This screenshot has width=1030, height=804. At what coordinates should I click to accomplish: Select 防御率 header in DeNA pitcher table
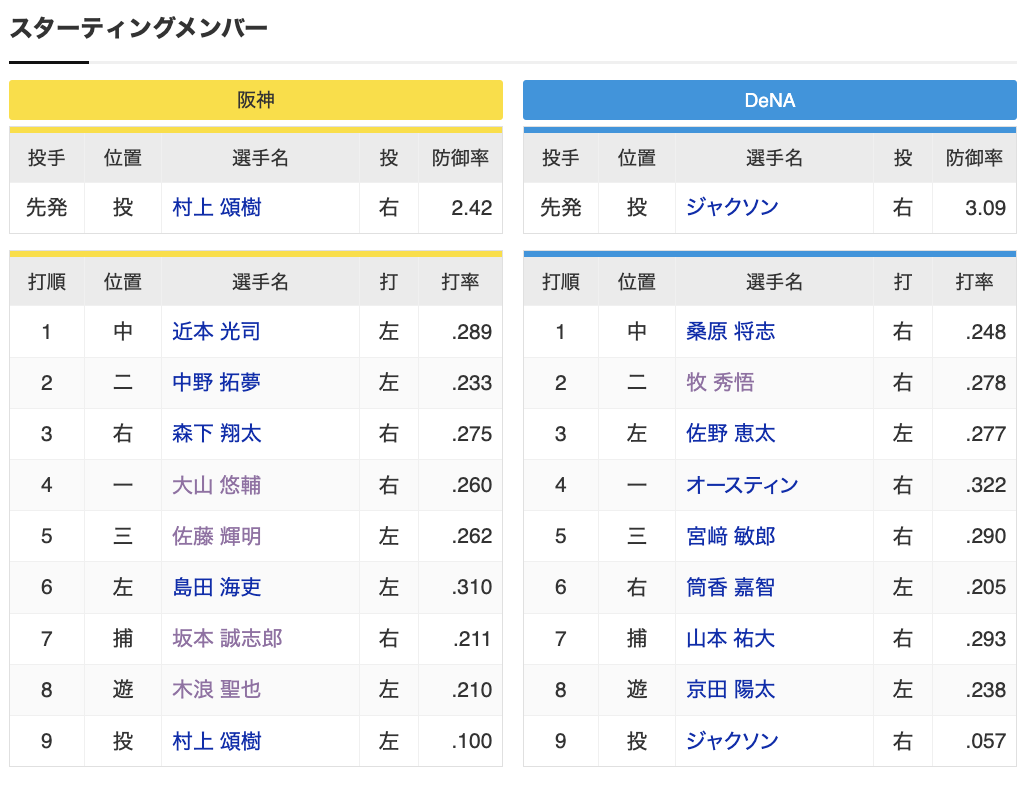point(974,158)
